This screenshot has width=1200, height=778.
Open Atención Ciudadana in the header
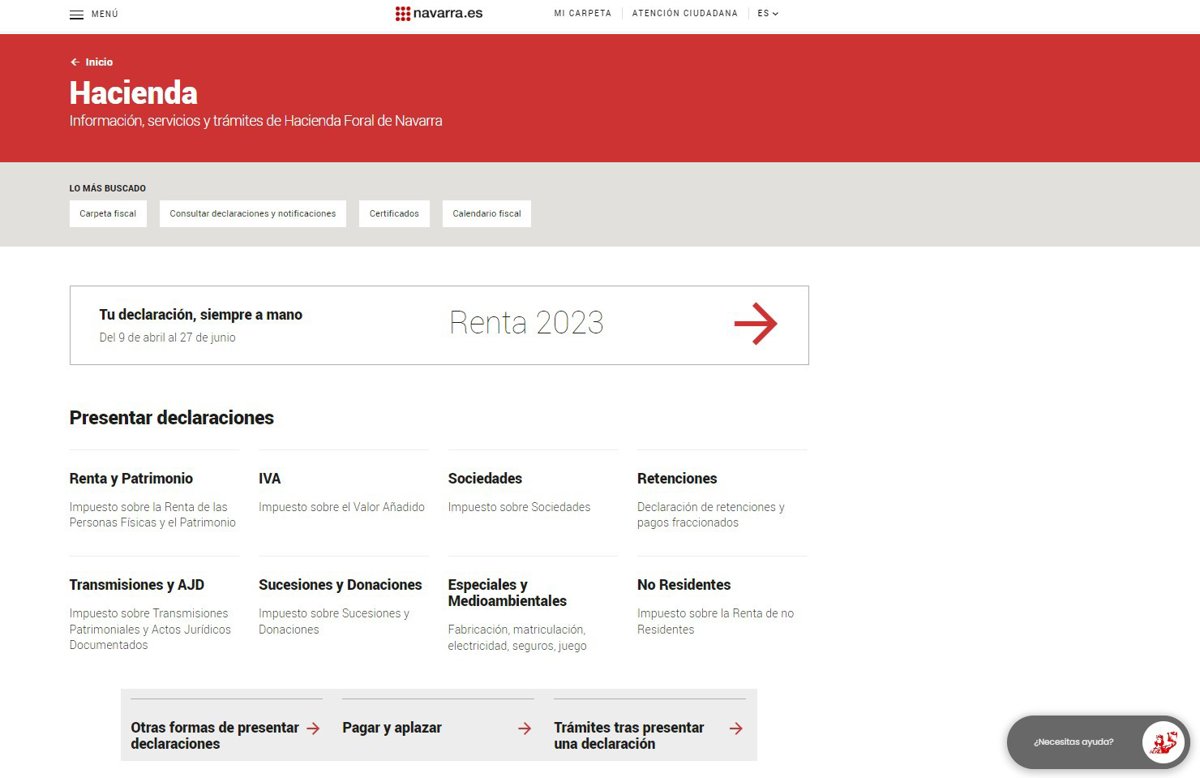[684, 14]
